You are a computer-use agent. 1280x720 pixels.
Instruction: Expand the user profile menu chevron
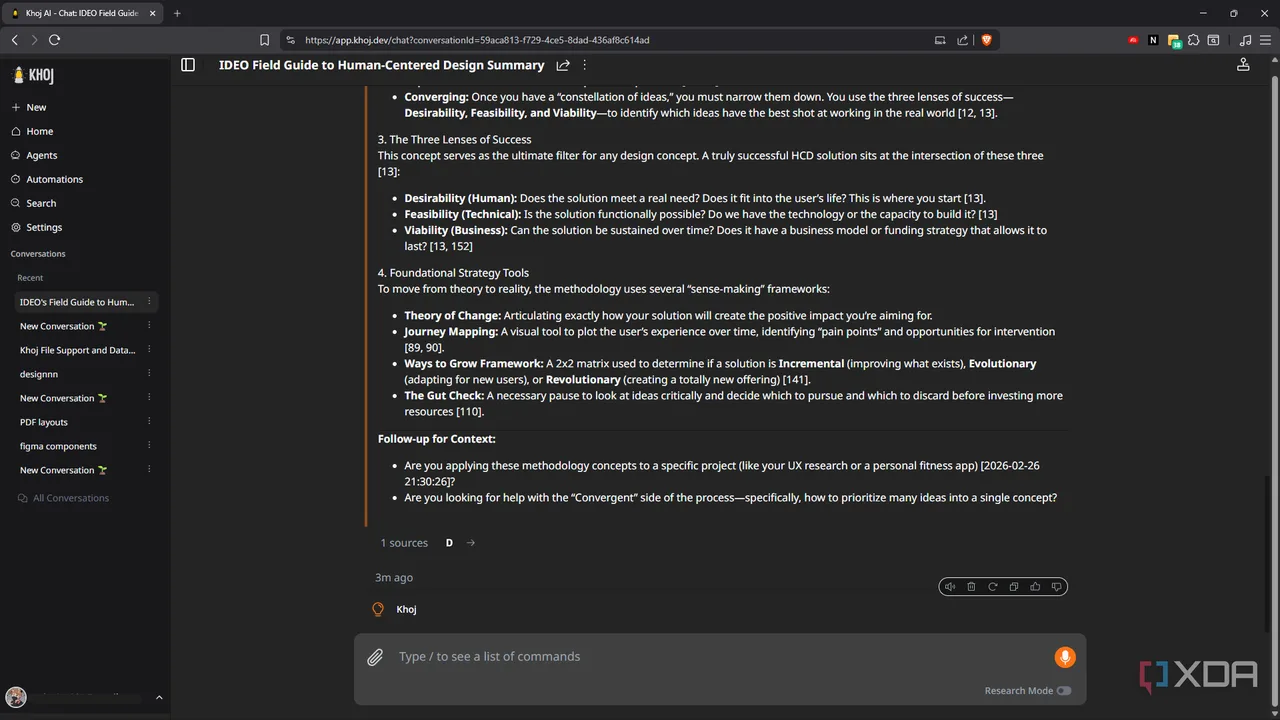pos(159,698)
